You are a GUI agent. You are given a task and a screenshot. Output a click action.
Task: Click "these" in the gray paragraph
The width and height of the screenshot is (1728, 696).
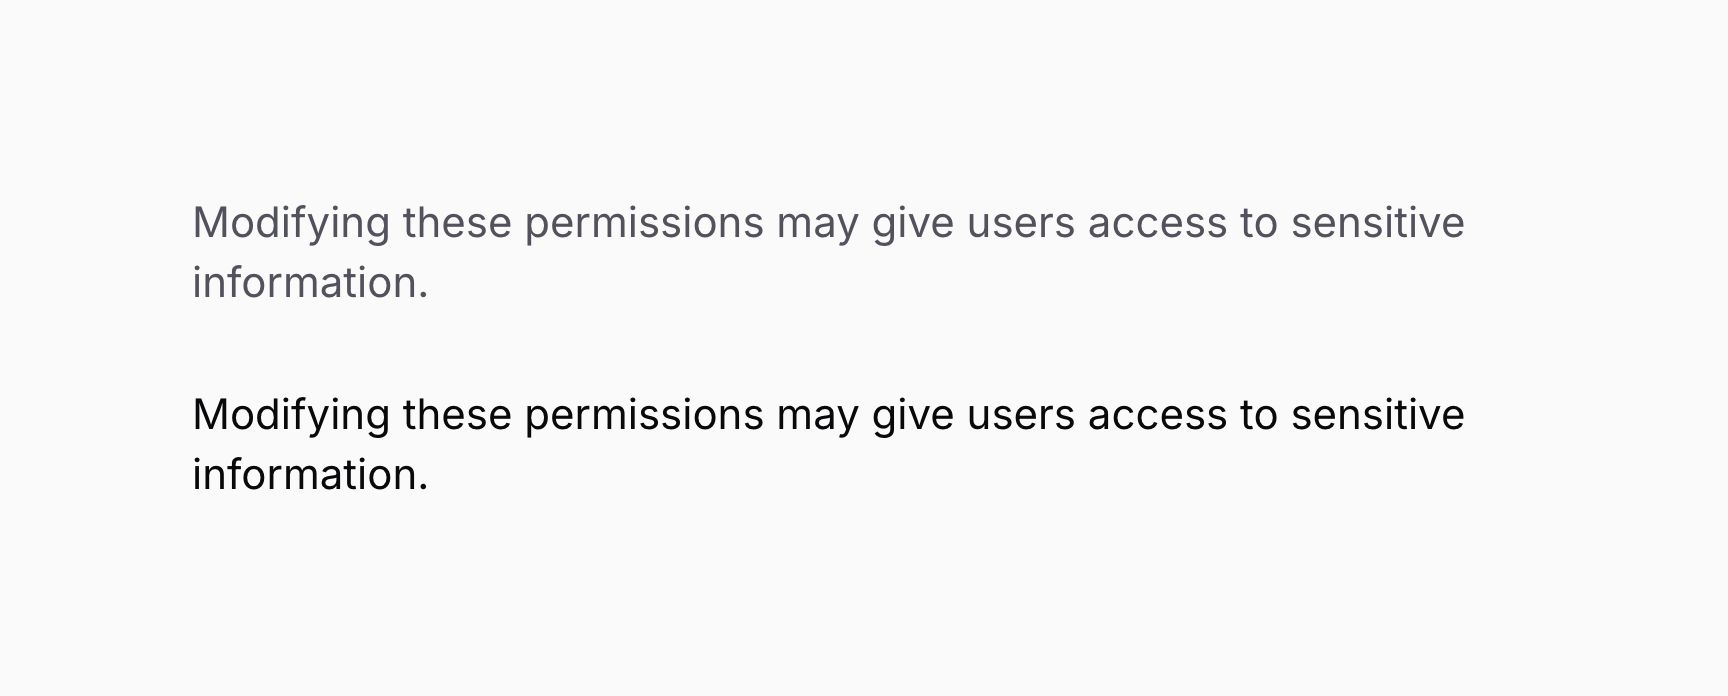(457, 223)
